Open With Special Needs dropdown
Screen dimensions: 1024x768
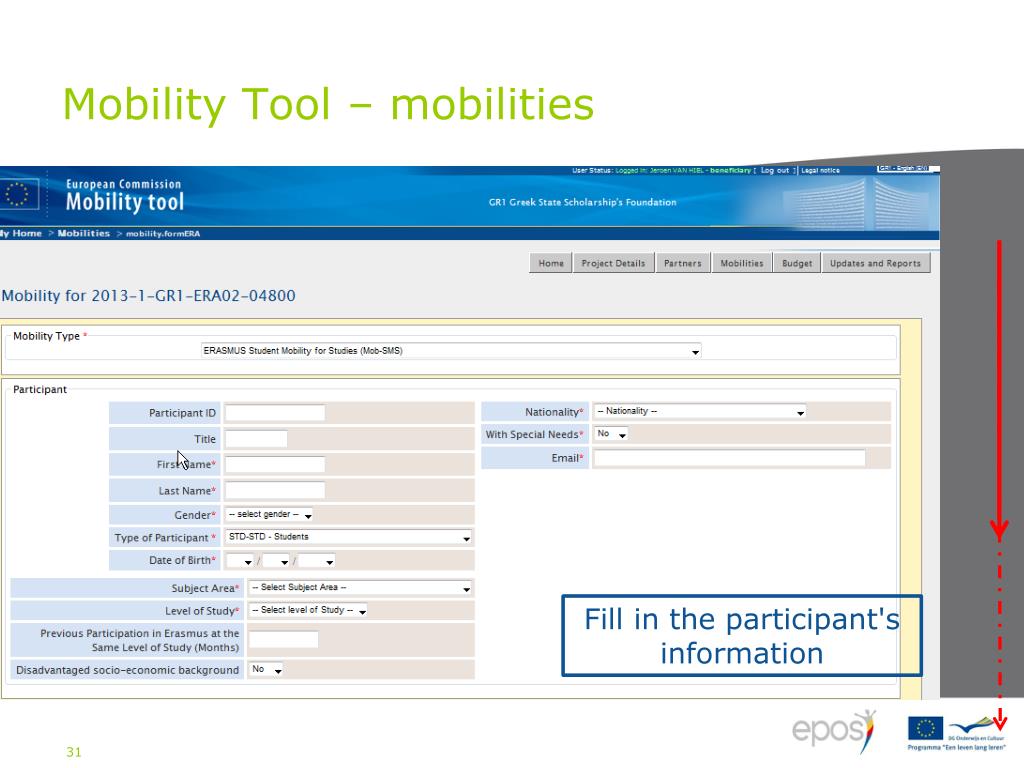[x=611, y=434]
